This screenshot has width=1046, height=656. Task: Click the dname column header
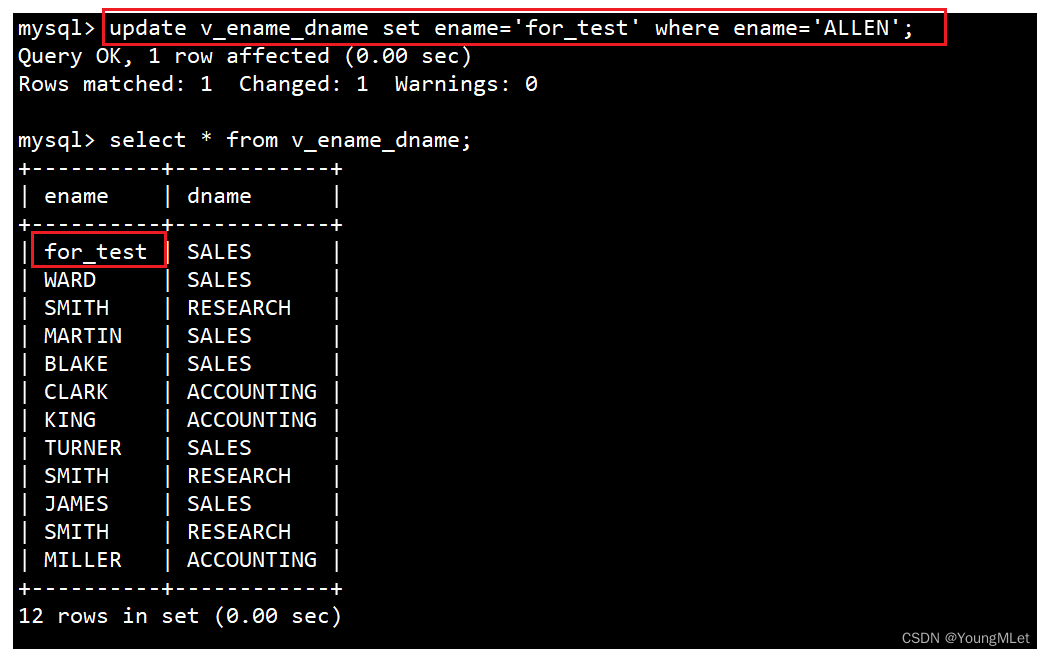coord(219,196)
